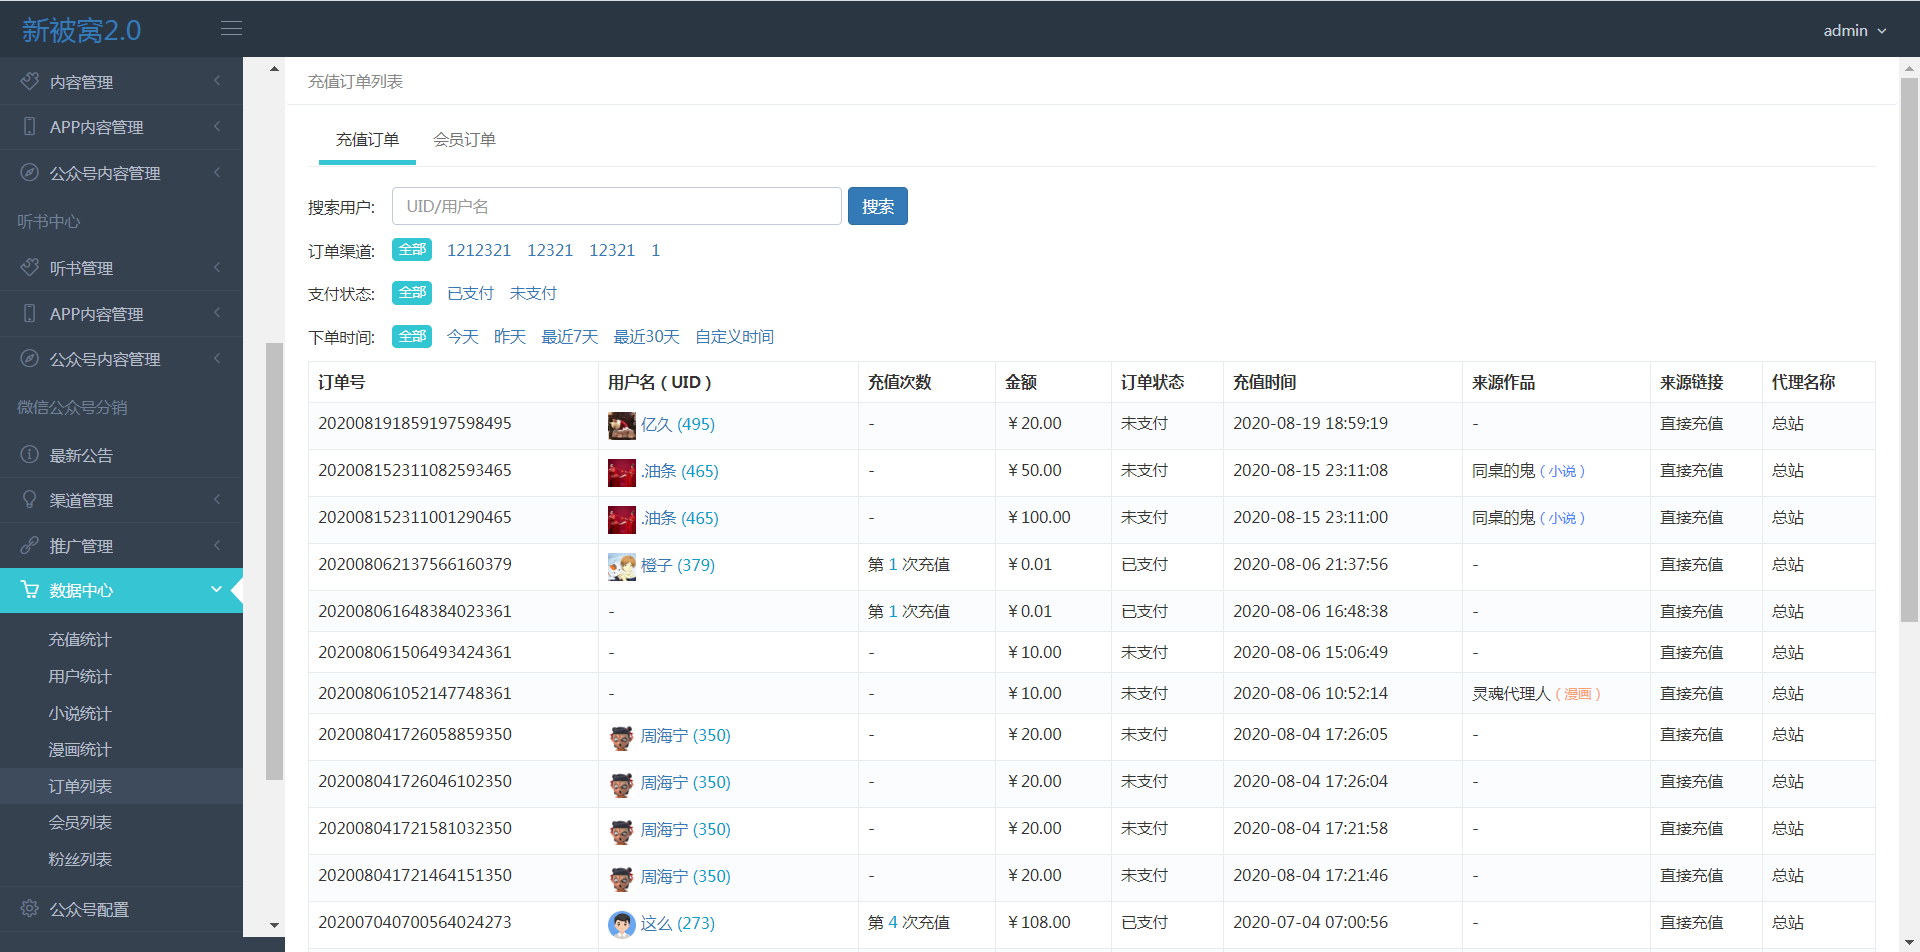Image resolution: width=1920 pixels, height=952 pixels.
Task: Select 最近7天 order time filter
Action: 569,337
